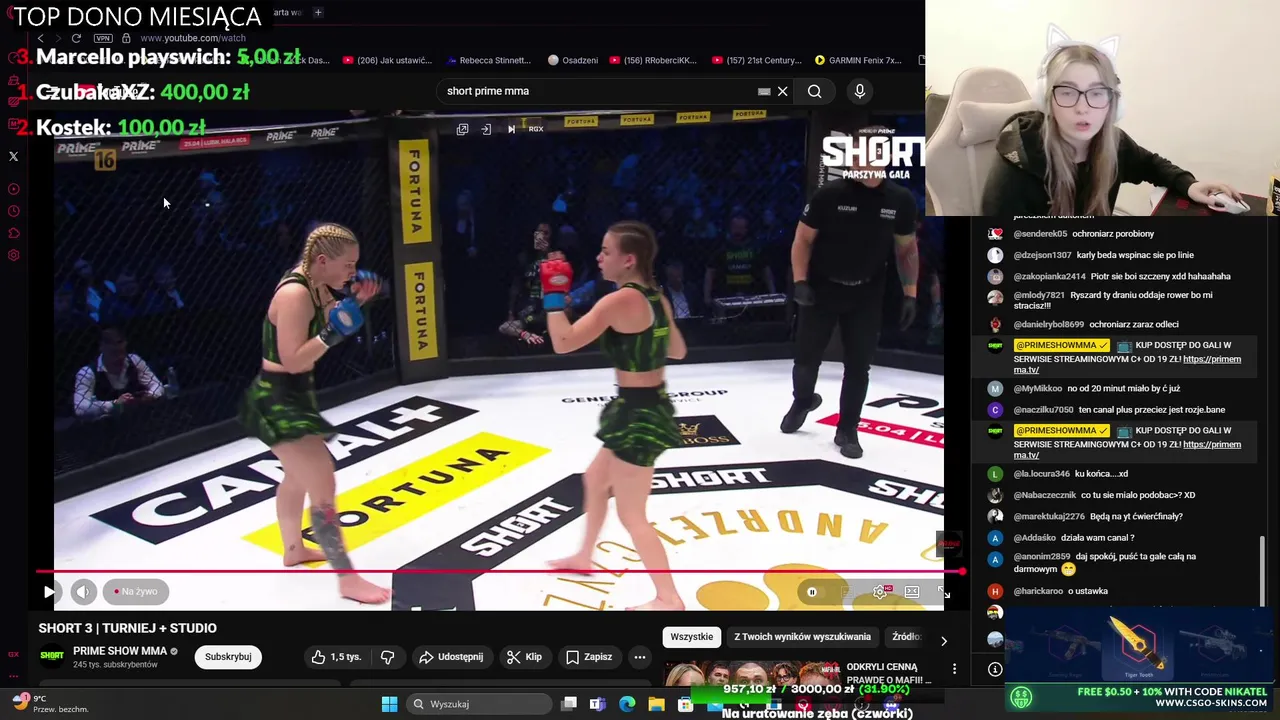Go back with the browser back arrow

click(x=40, y=38)
